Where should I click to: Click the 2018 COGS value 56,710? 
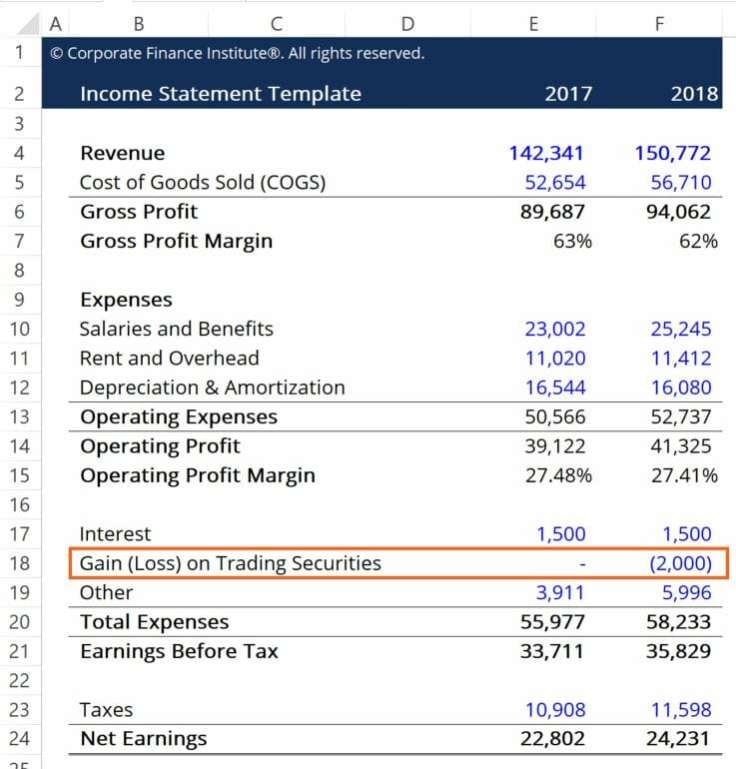tap(672, 182)
